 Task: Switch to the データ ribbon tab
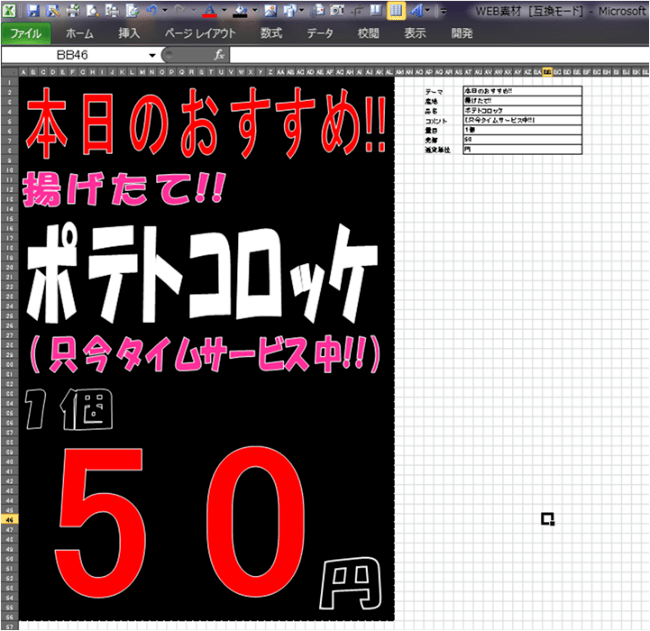(x=320, y=33)
